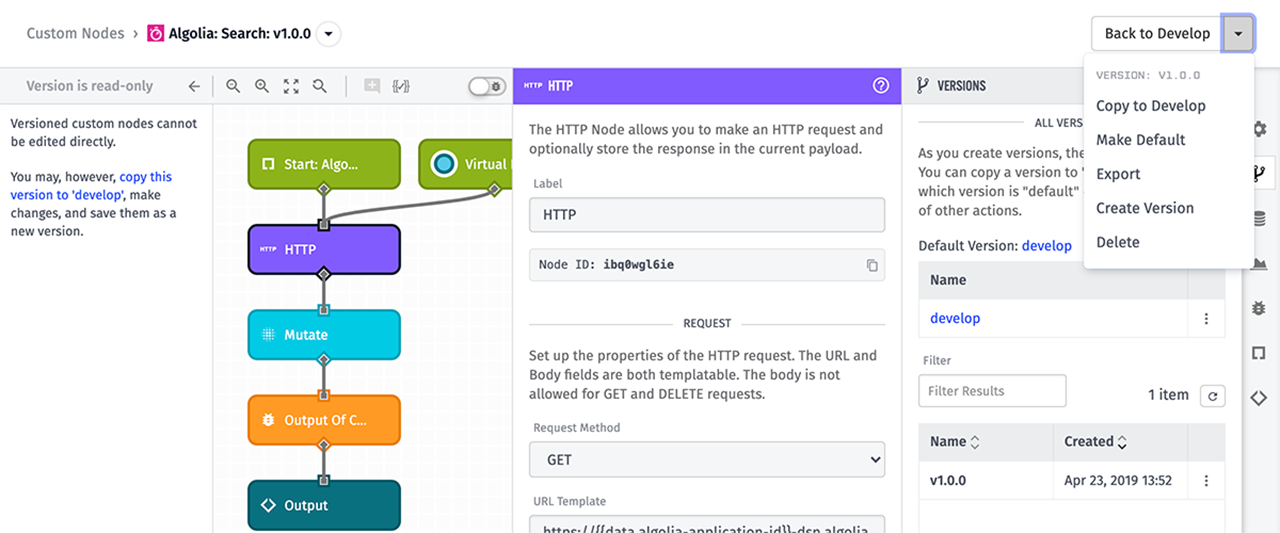Open the version dropdown next to Algolia: Search
The image size is (1280, 533).
click(329, 34)
